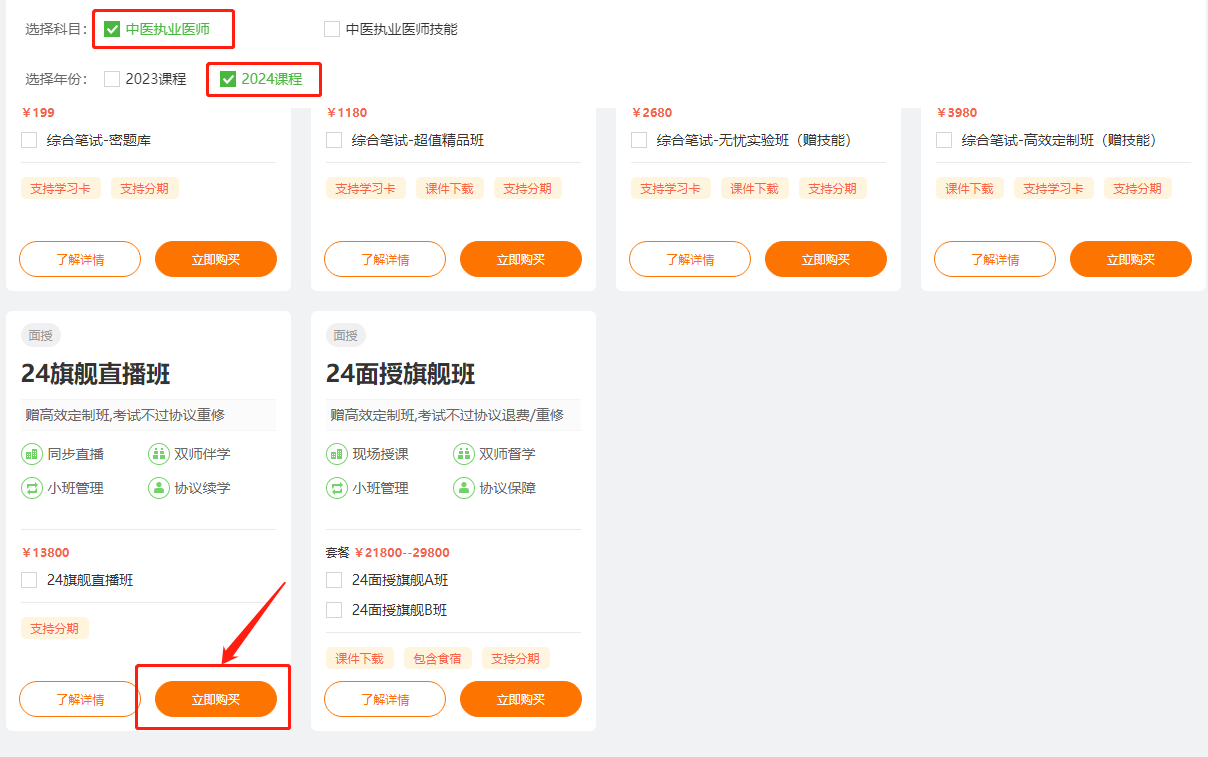Click the 支持分期 tag on 24旗舰直播班
The height and width of the screenshot is (757, 1208).
(x=55, y=627)
